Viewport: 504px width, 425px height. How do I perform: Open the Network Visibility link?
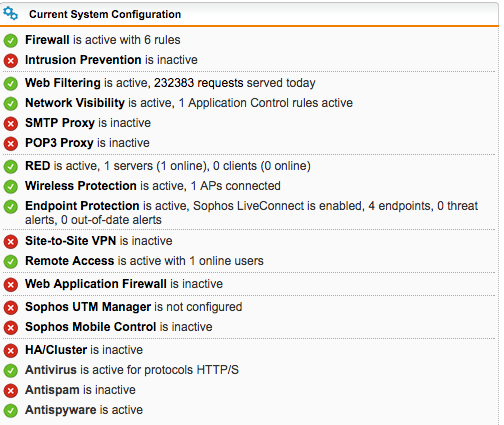point(75,103)
